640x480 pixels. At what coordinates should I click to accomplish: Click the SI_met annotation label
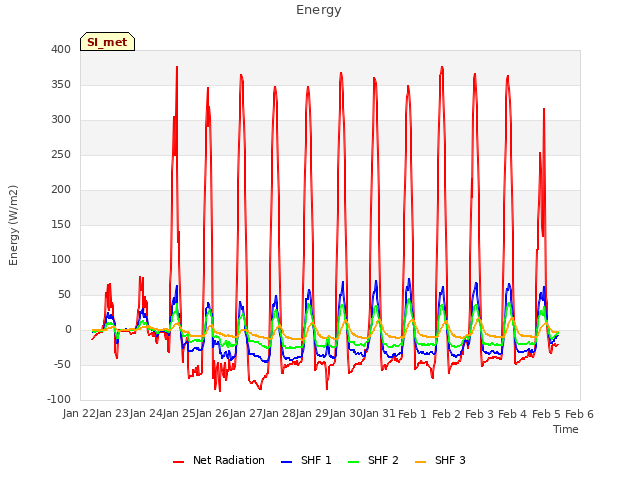point(107,42)
